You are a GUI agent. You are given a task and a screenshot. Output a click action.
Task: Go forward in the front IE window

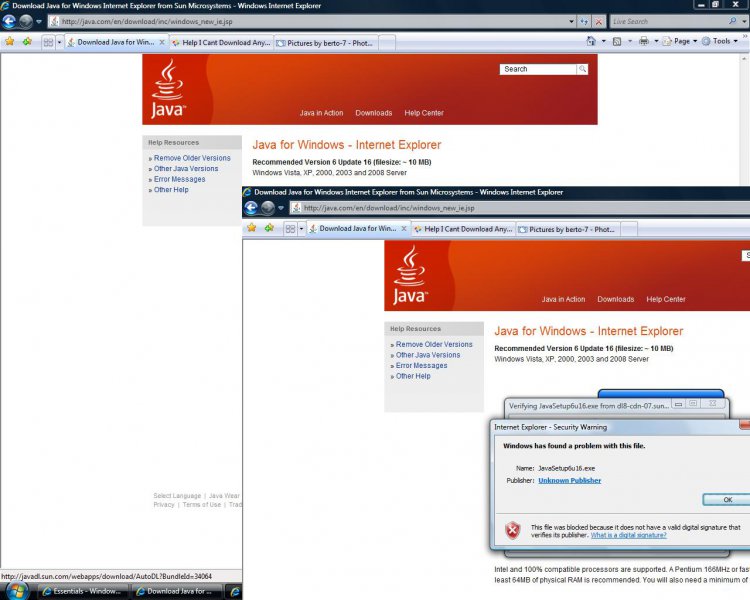268,208
